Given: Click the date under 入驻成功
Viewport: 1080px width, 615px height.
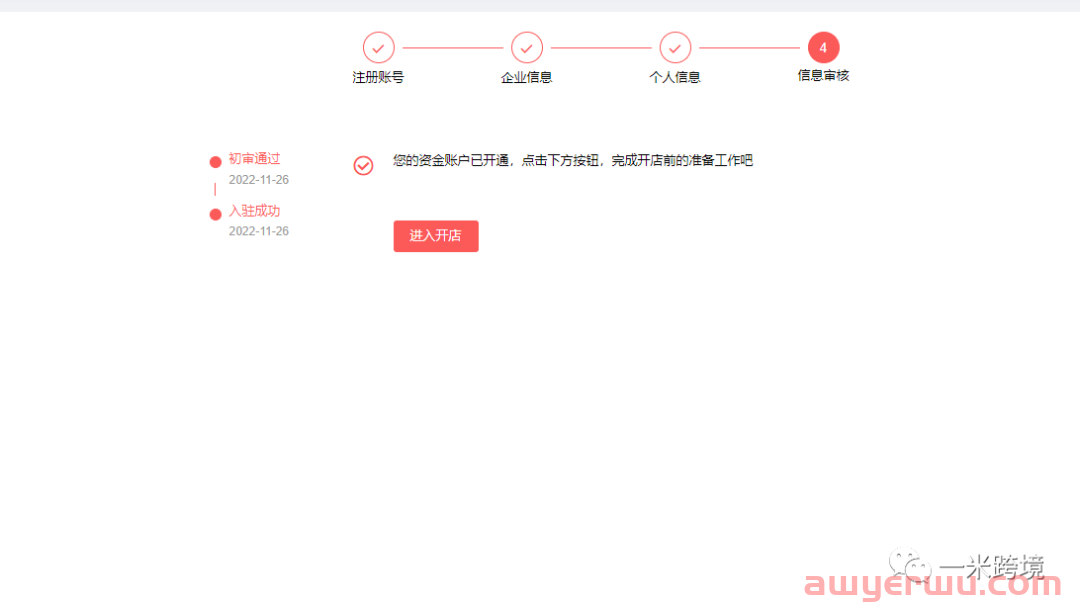Looking at the screenshot, I should [258, 231].
